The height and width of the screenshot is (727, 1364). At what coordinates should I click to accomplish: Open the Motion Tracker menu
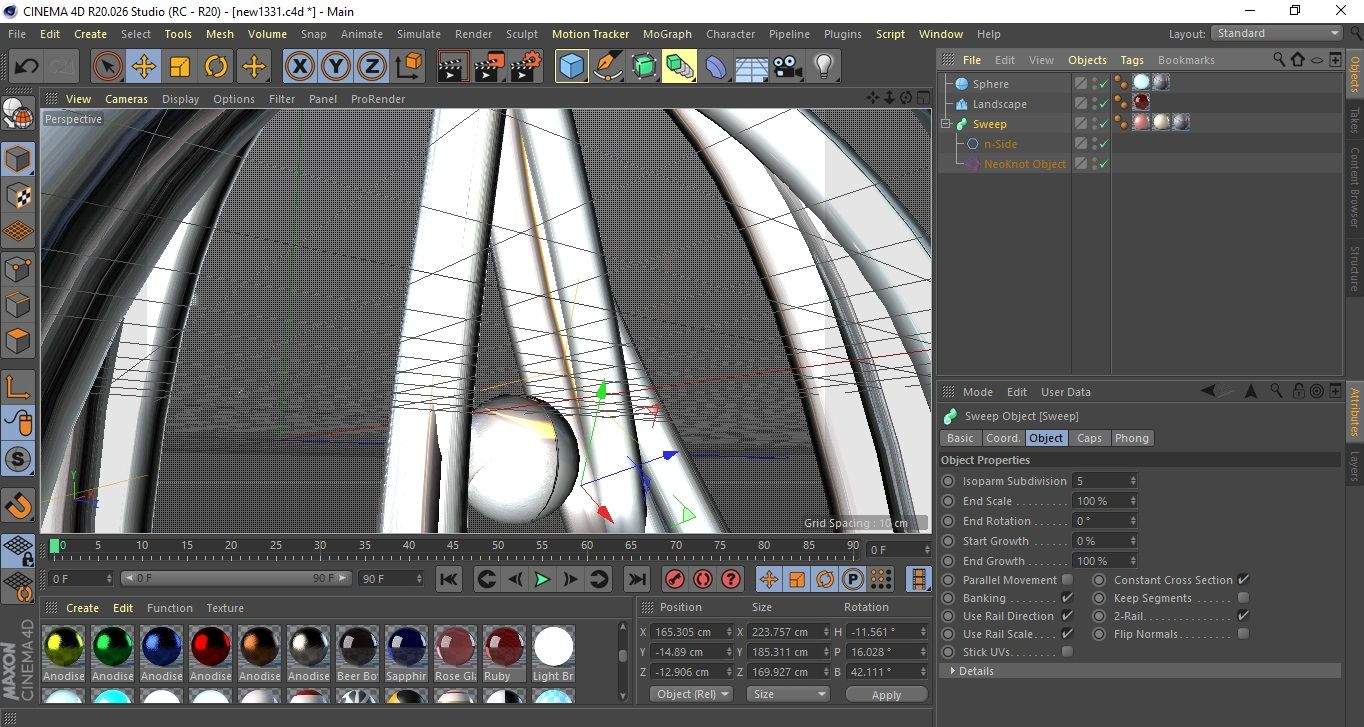pyautogui.click(x=590, y=34)
